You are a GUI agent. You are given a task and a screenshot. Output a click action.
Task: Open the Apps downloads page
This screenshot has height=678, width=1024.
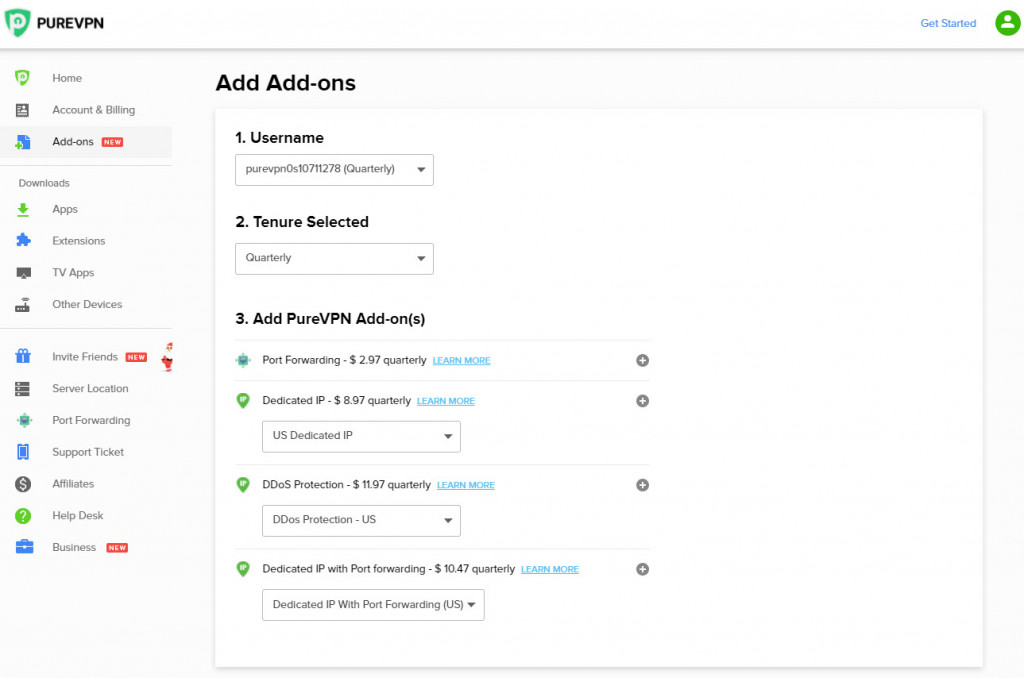click(x=65, y=209)
